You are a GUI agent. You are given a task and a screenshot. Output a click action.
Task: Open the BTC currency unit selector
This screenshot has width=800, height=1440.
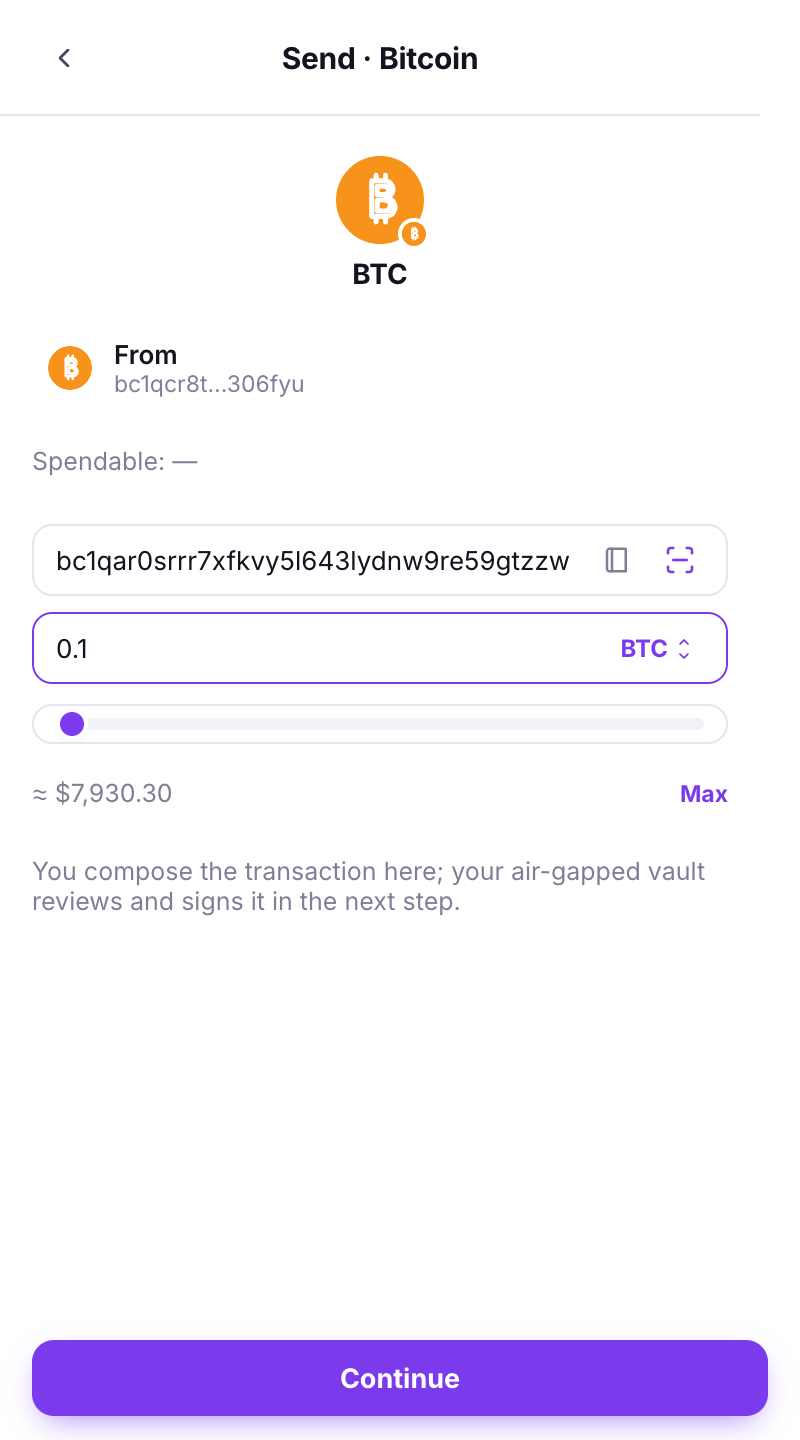coord(656,649)
